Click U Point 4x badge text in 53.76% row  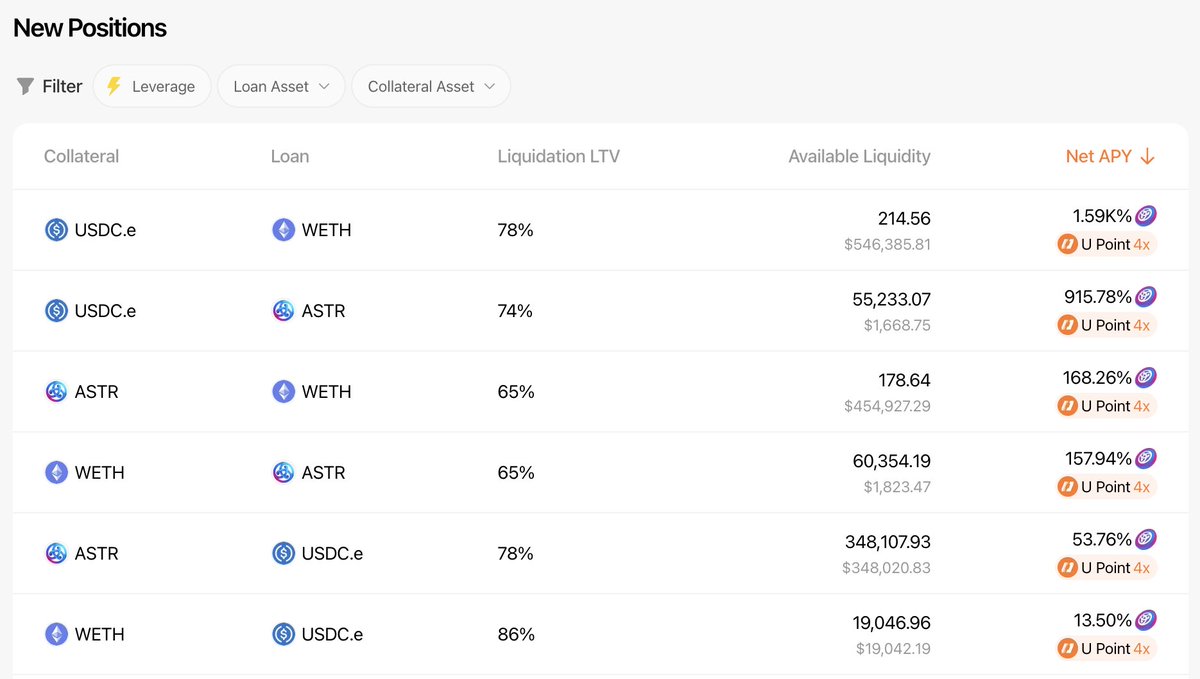[1116, 568]
